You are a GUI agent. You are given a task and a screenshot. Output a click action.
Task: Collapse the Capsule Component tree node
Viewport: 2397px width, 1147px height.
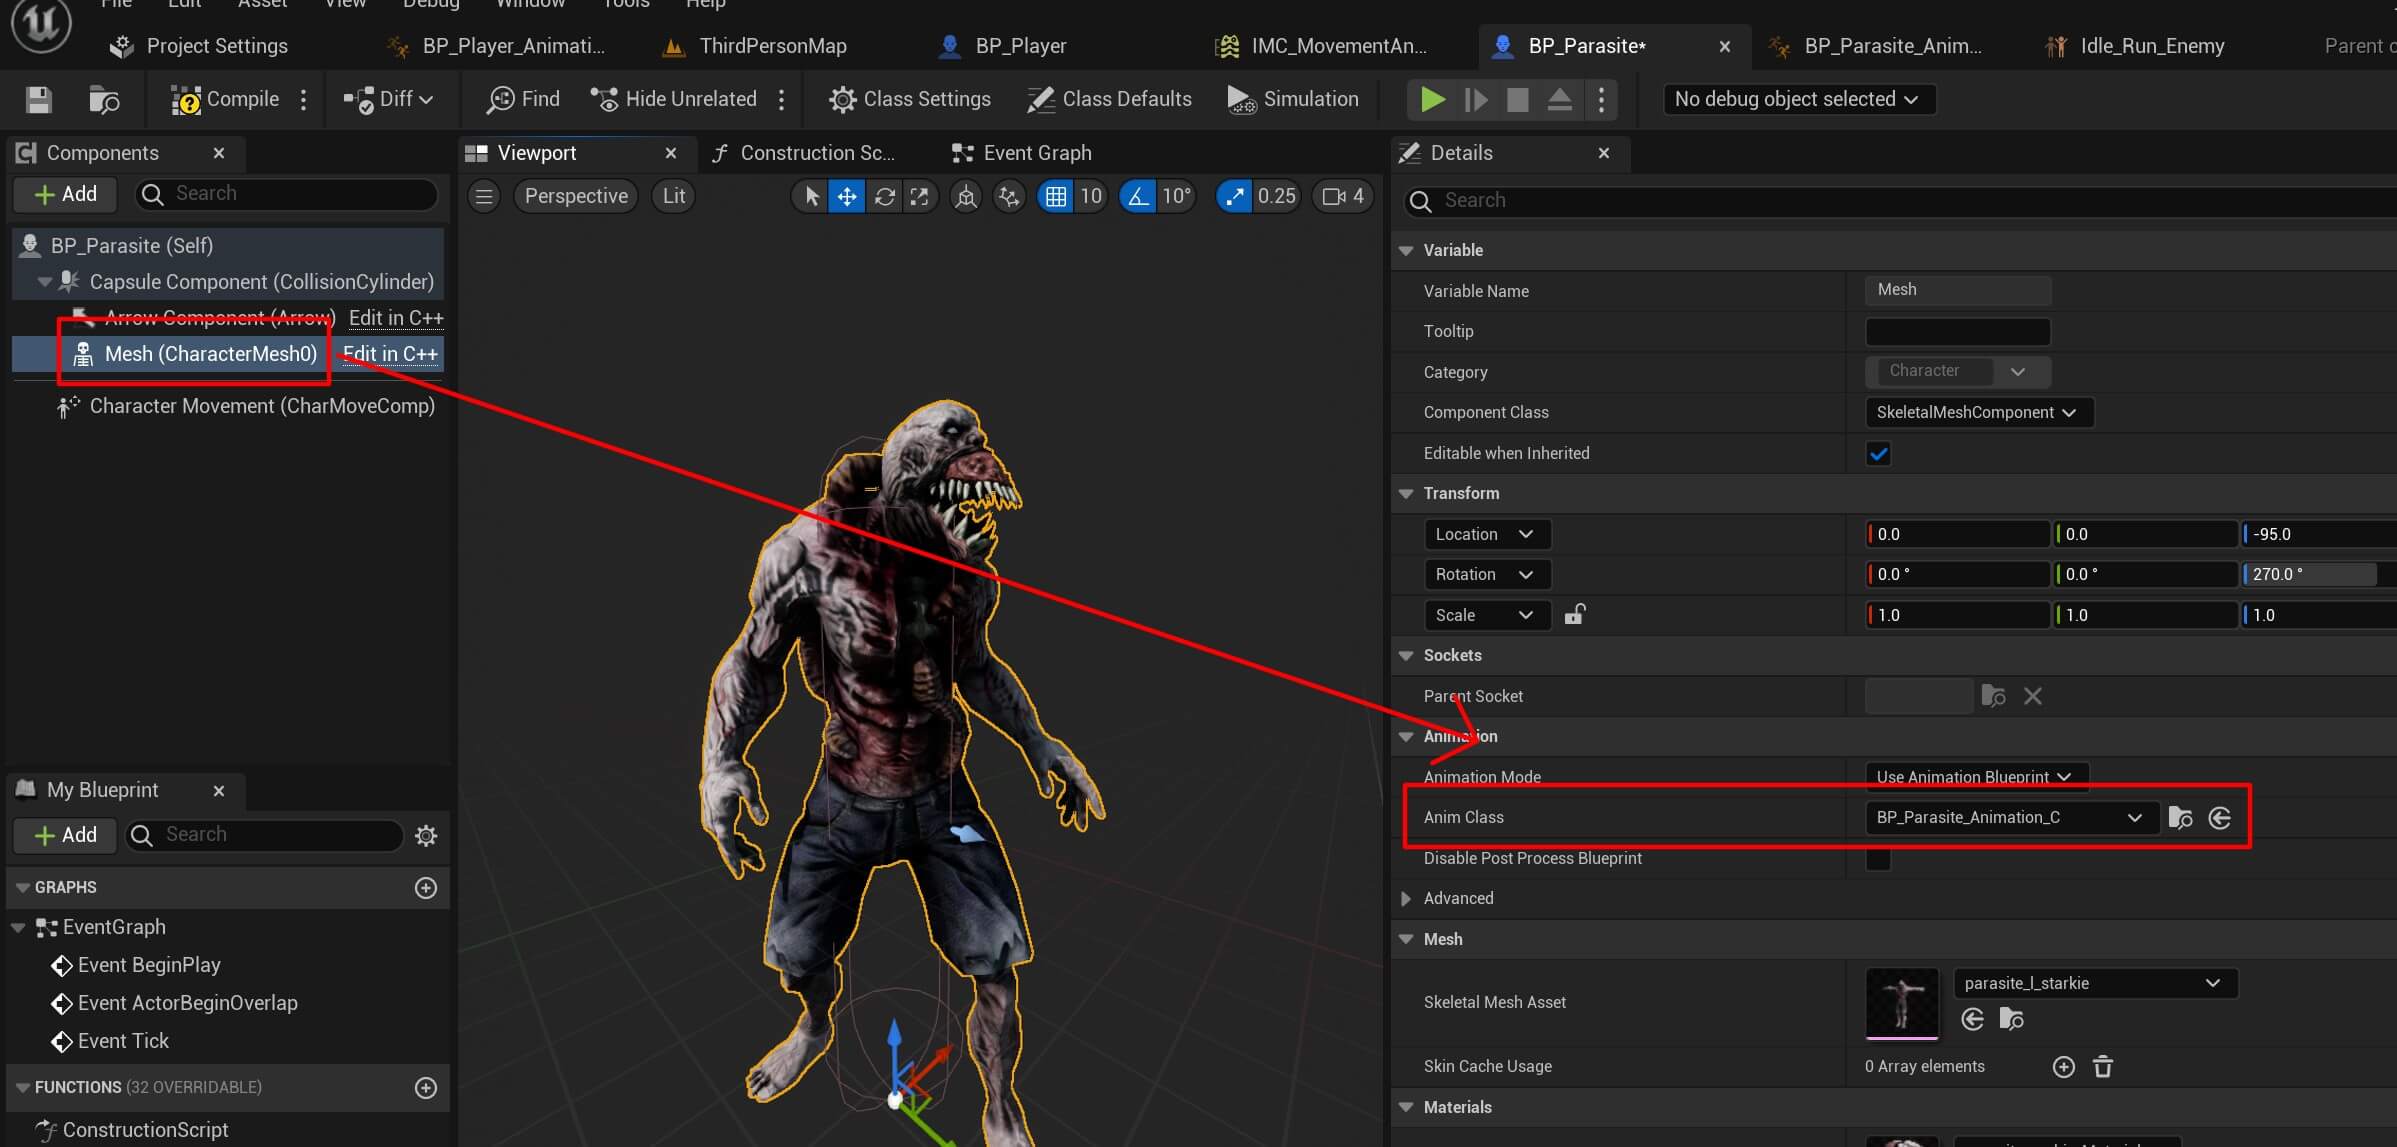tap(44, 282)
